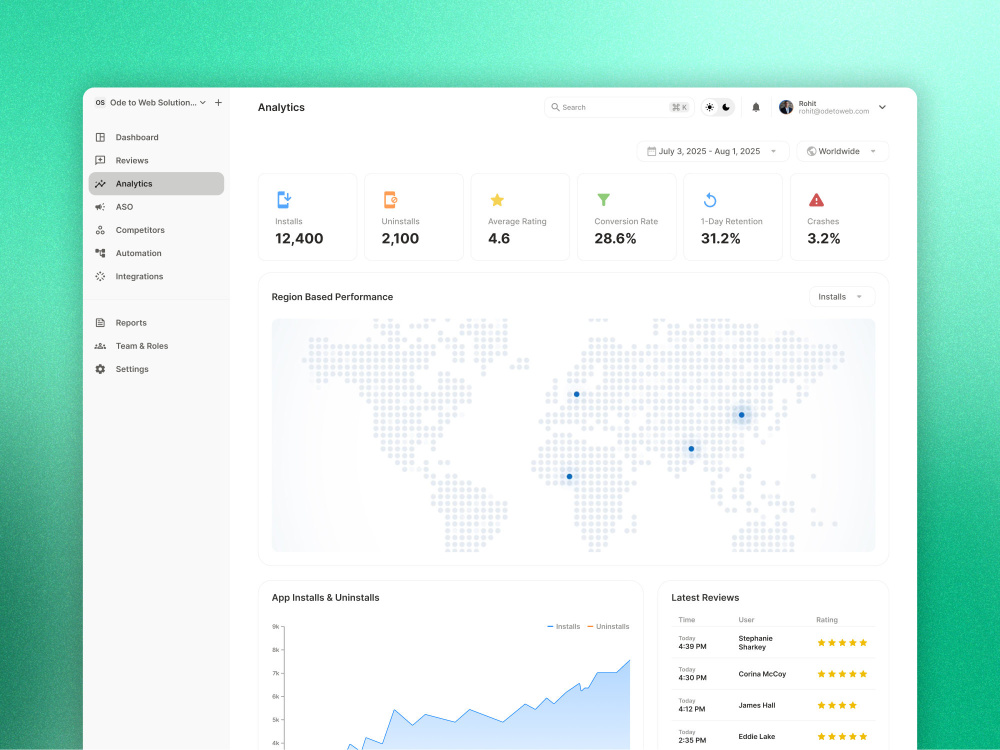Toggle Installs series in chart legend
1000x750 pixels.
click(564, 626)
